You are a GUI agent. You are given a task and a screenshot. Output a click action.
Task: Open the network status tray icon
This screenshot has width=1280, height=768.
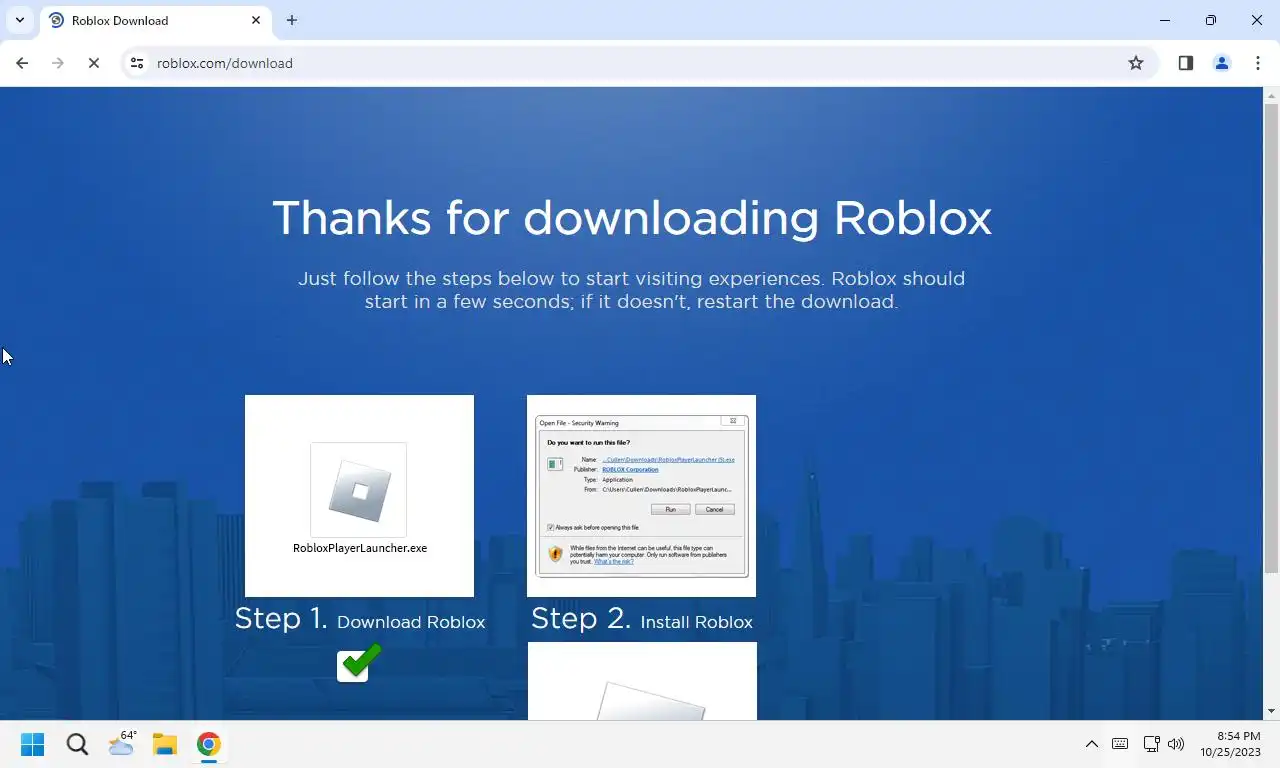point(1151,744)
